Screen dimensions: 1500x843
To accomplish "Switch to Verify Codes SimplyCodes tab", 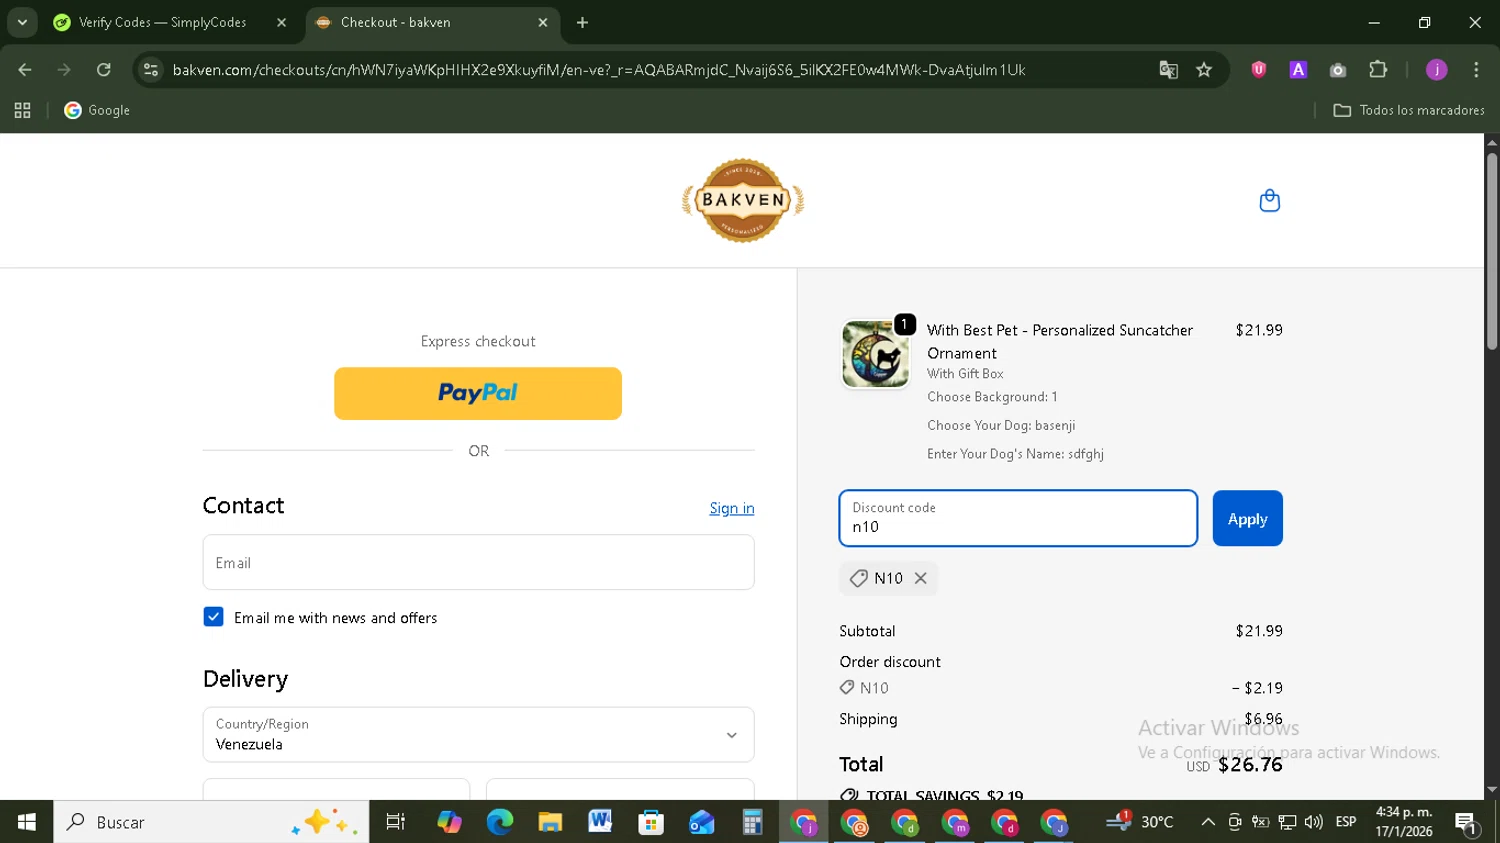I will [x=162, y=22].
